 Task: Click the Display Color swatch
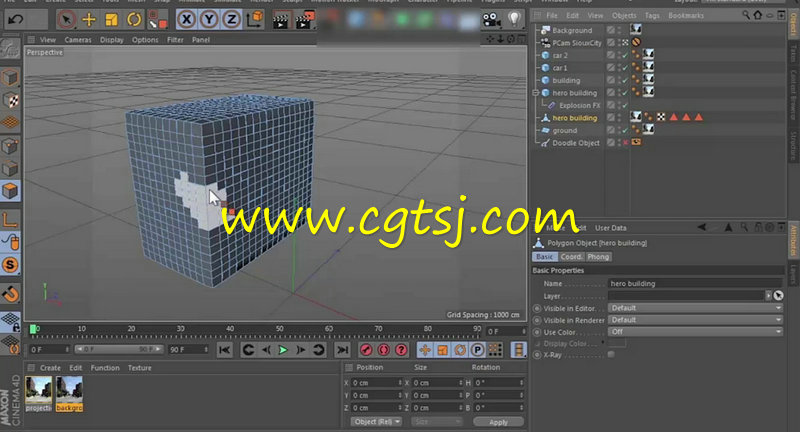[x=617, y=343]
